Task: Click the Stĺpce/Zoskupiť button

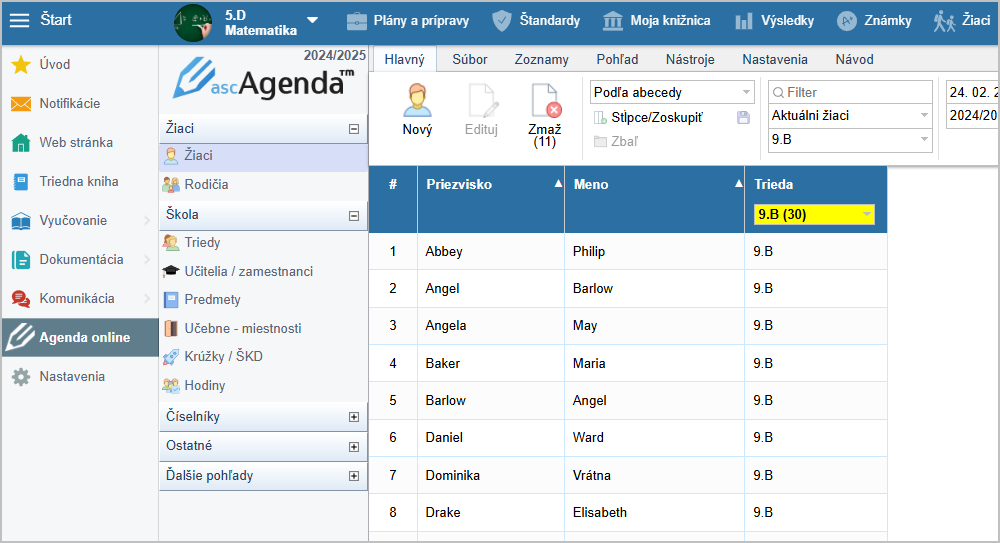Action: [x=648, y=118]
